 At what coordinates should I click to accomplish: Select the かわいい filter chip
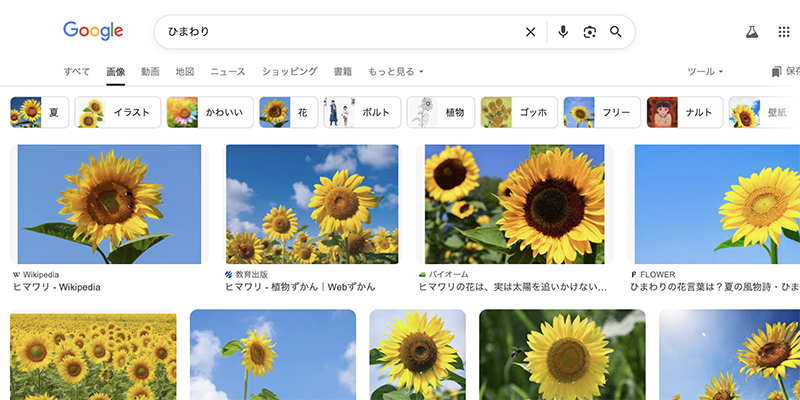click(x=210, y=112)
